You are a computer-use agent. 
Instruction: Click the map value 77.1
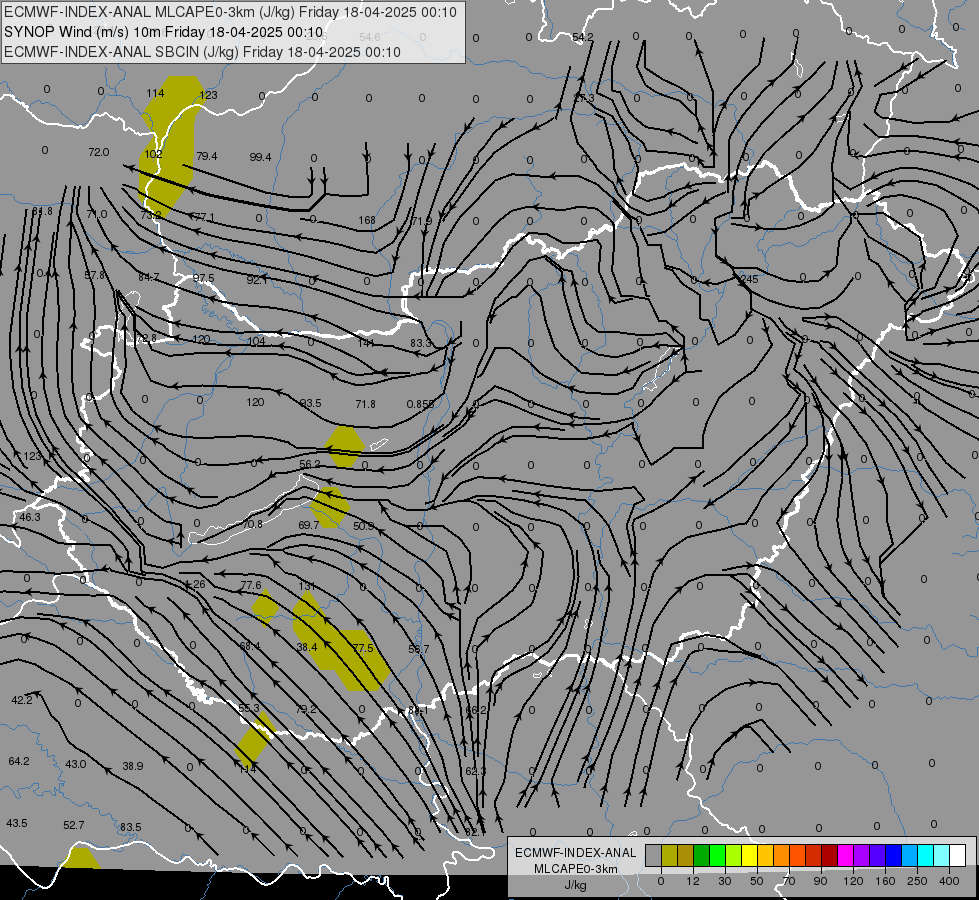coord(204,217)
